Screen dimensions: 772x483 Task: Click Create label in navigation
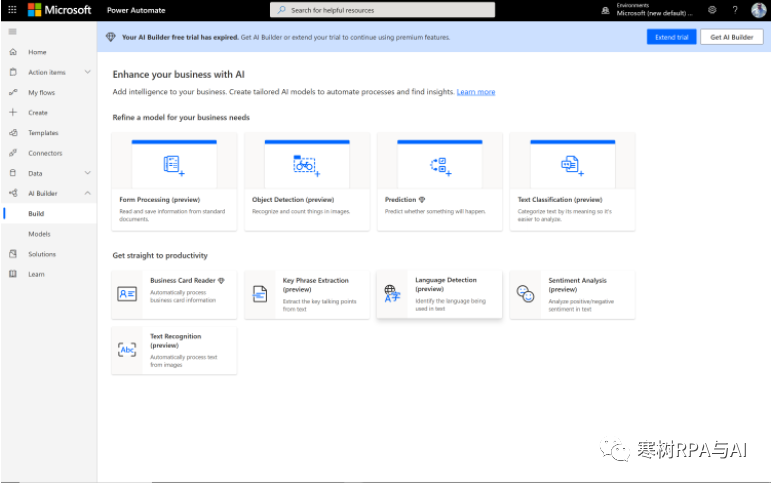tap(38, 113)
